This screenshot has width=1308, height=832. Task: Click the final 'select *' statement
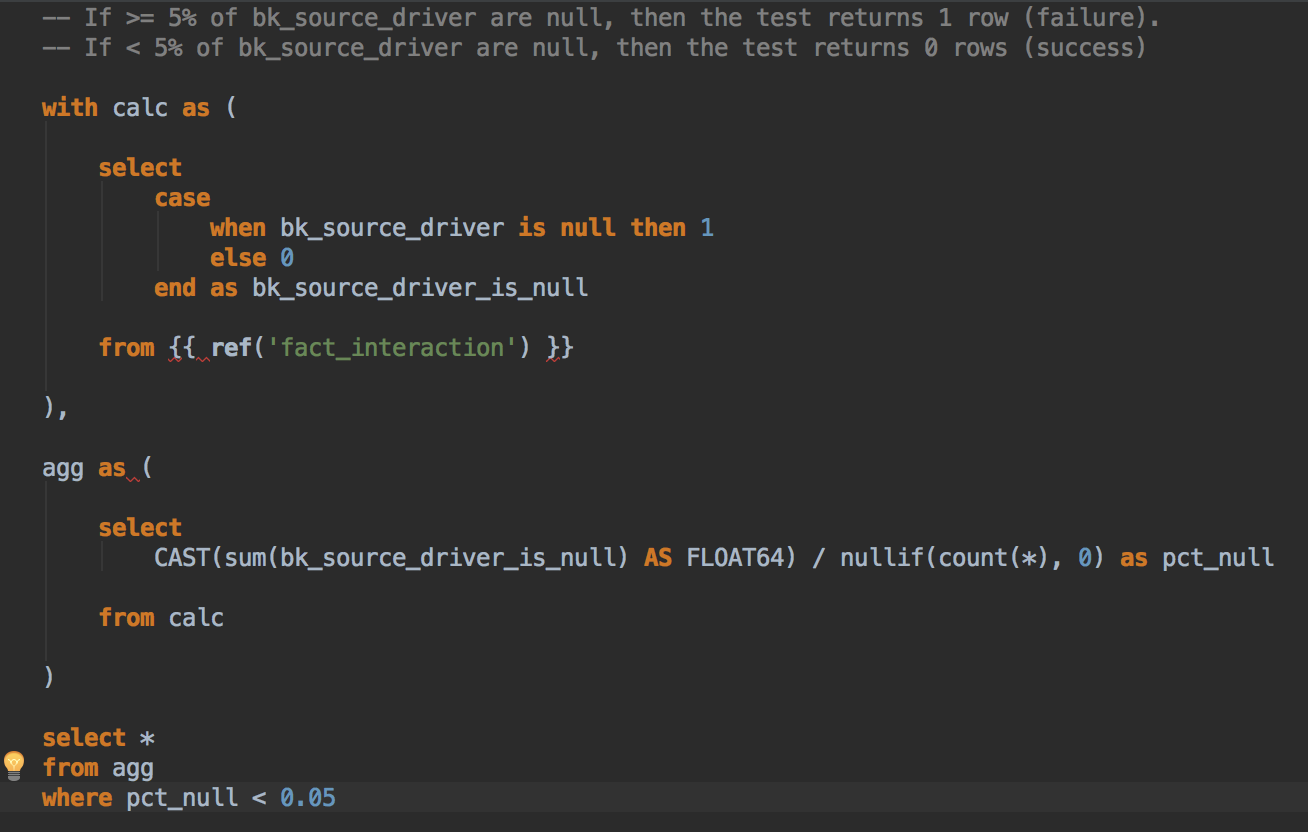point(98,738)
